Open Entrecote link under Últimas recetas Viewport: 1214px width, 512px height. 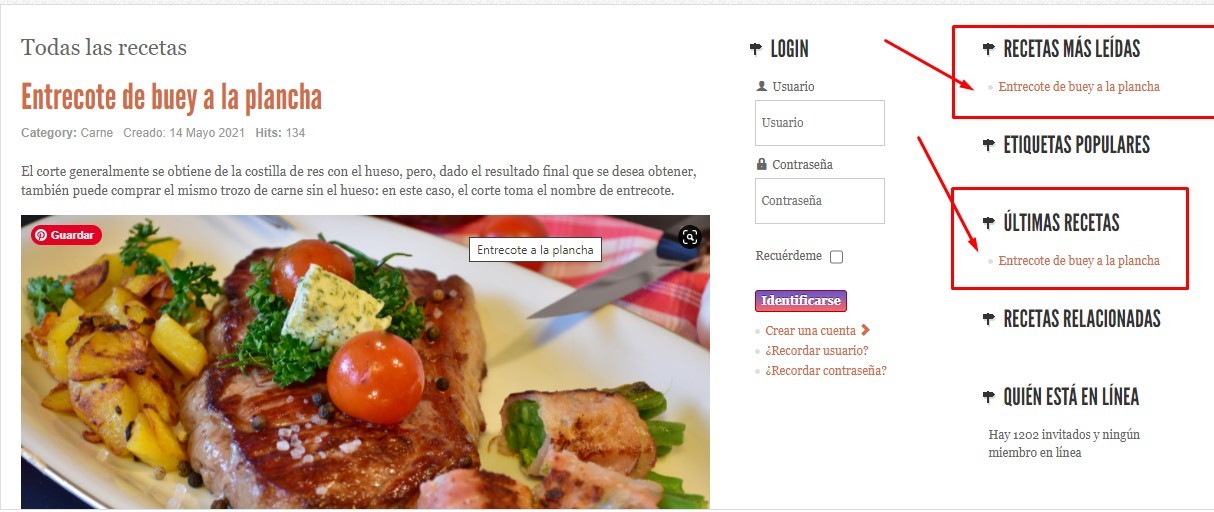pos(1079,261)
